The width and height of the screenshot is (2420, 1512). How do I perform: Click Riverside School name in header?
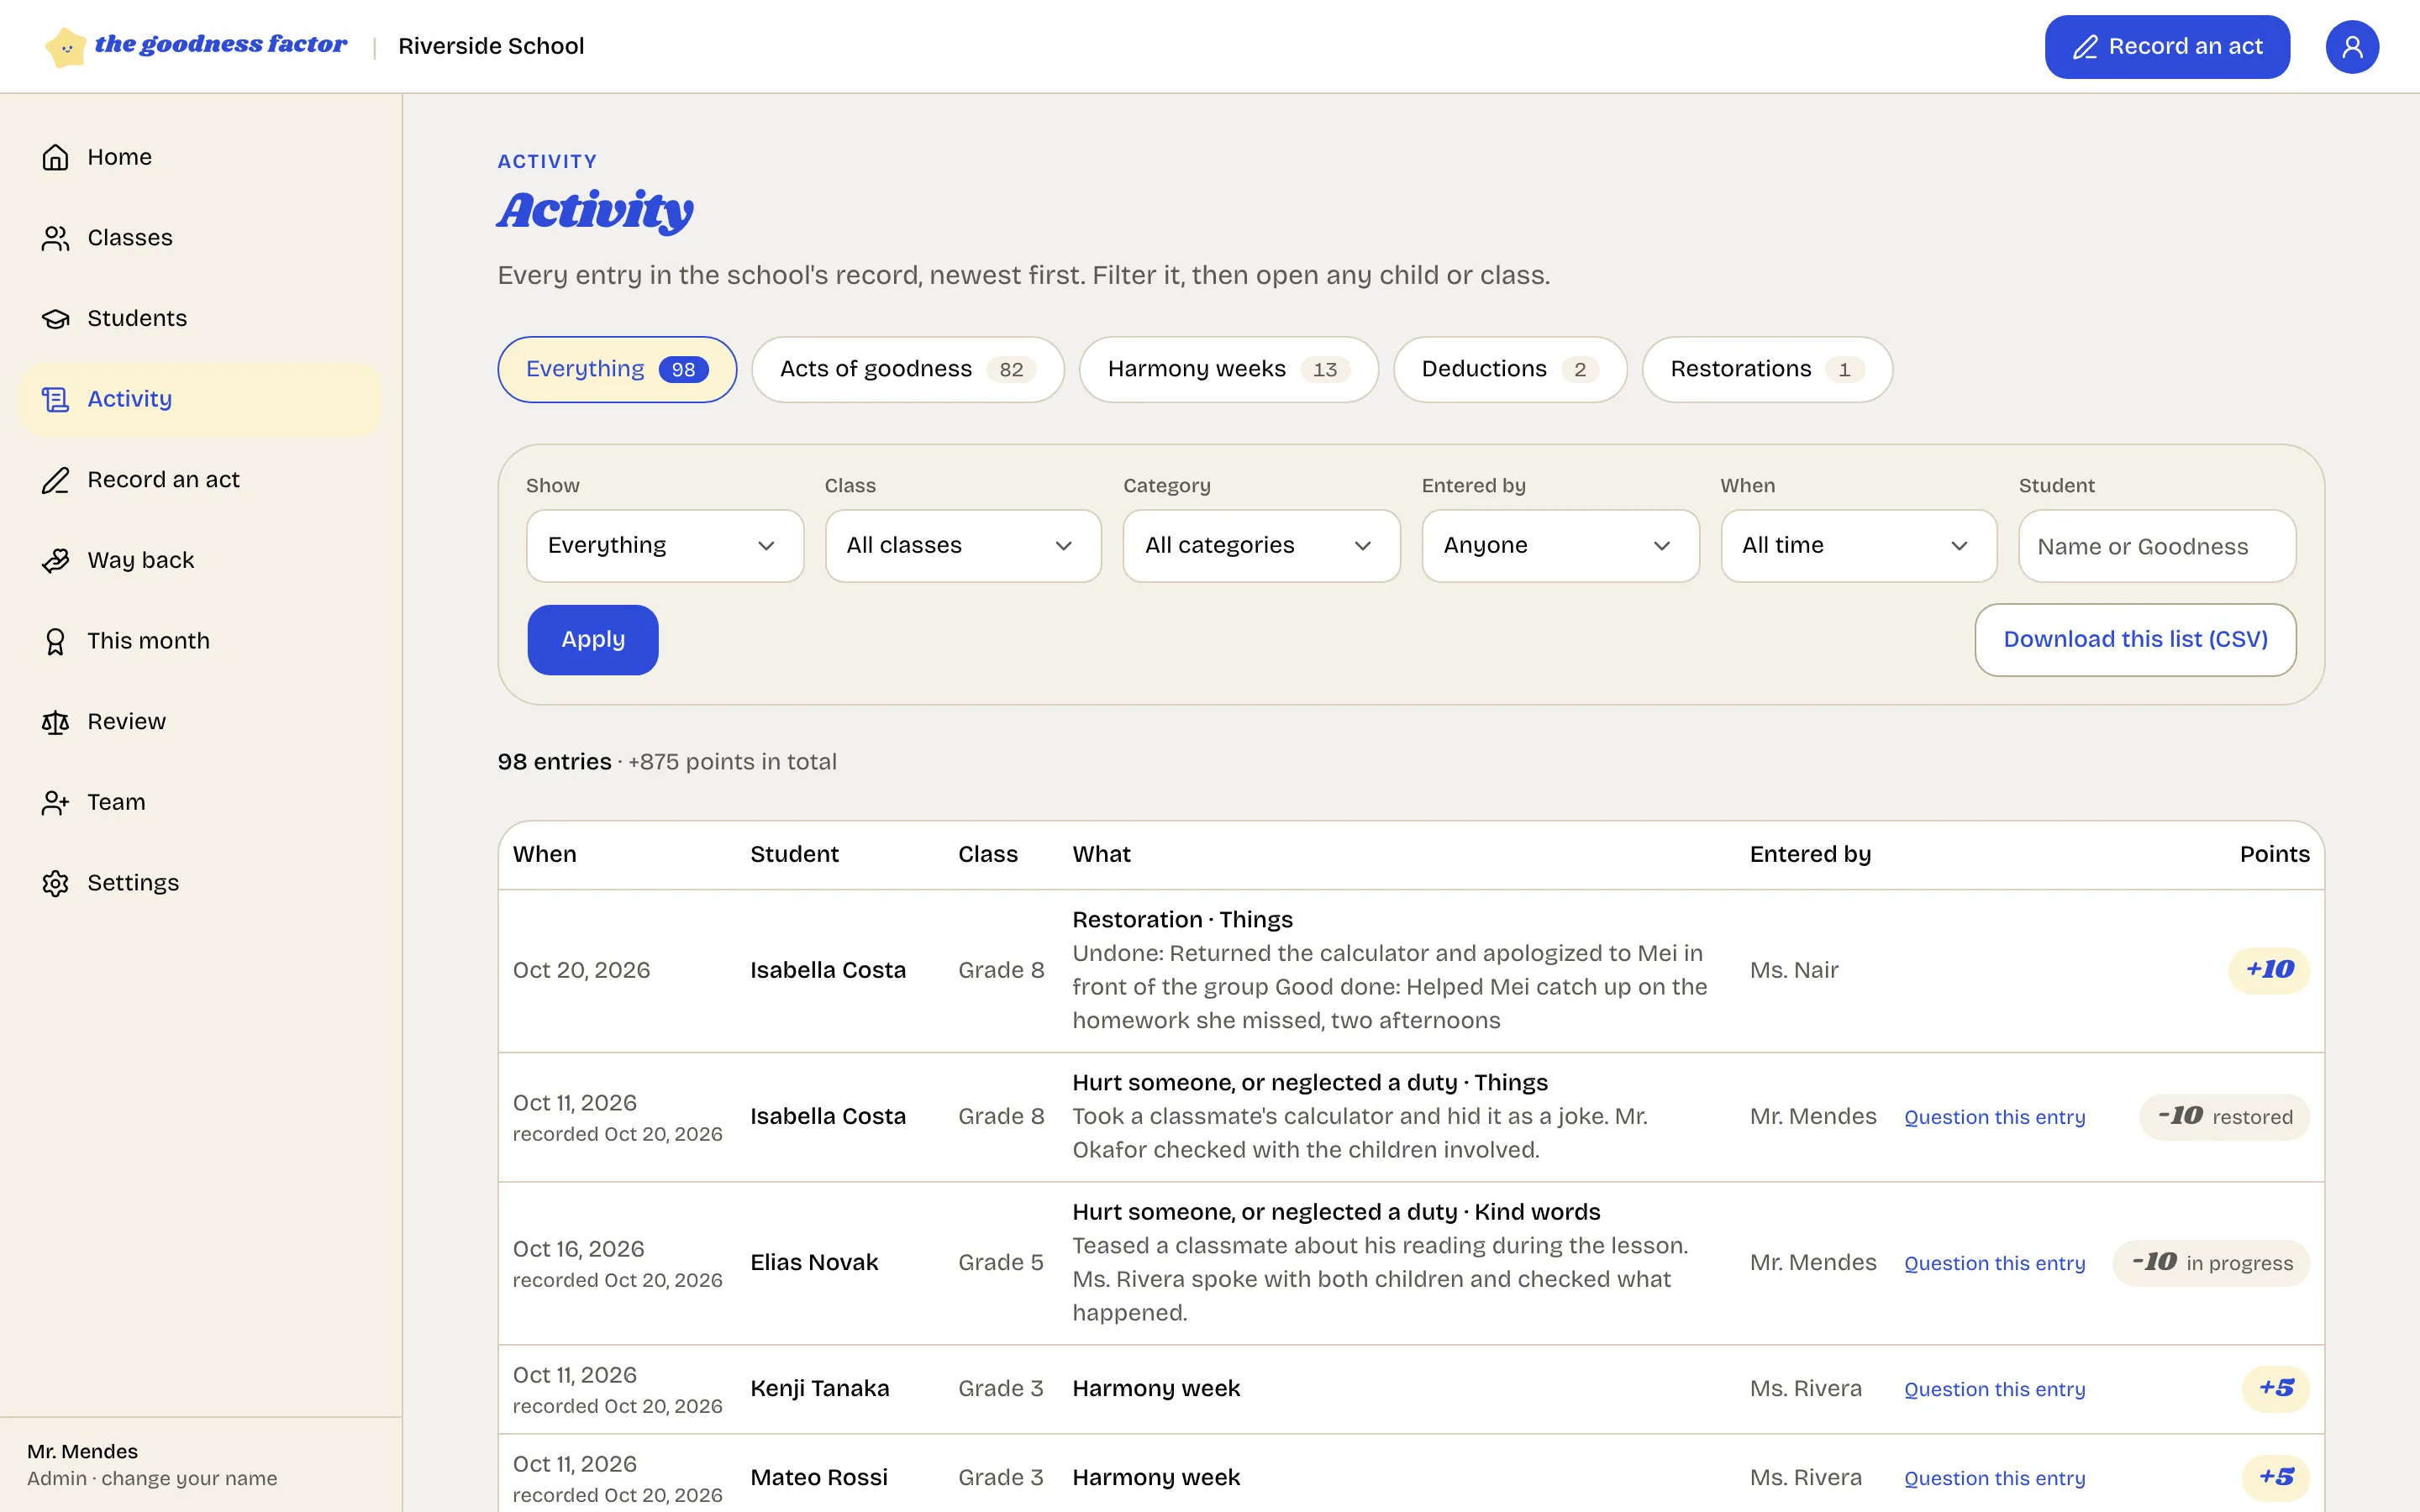pos(491,46)
